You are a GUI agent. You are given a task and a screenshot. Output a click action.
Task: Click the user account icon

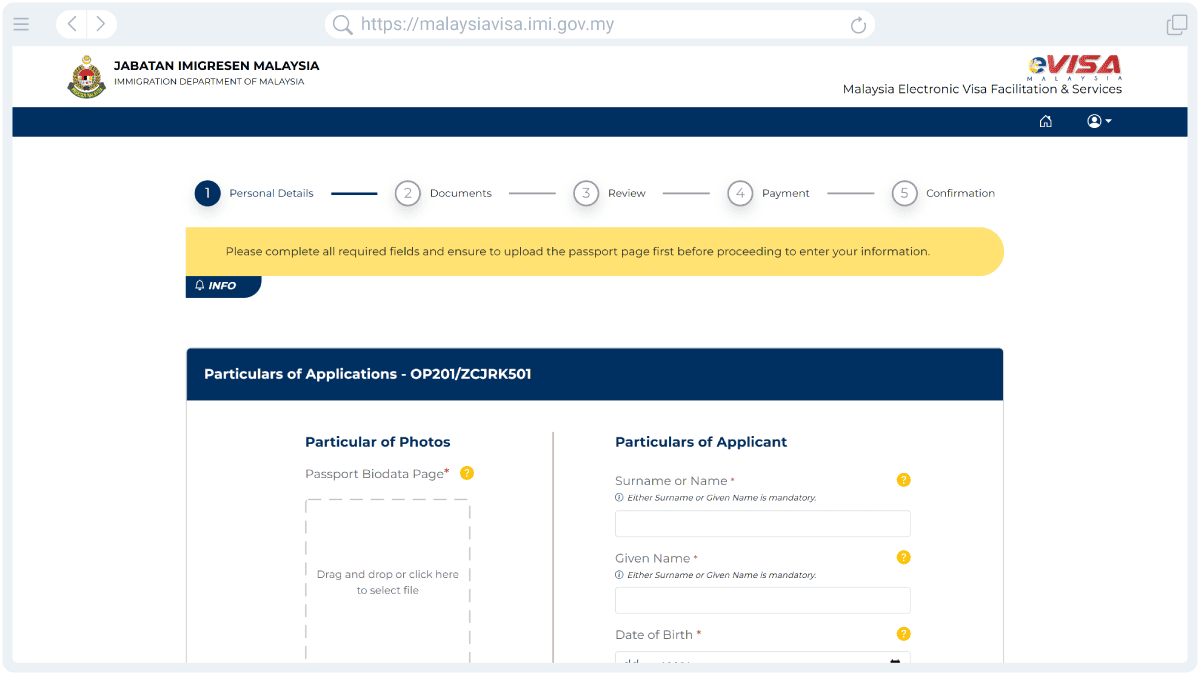(1094, 121)
